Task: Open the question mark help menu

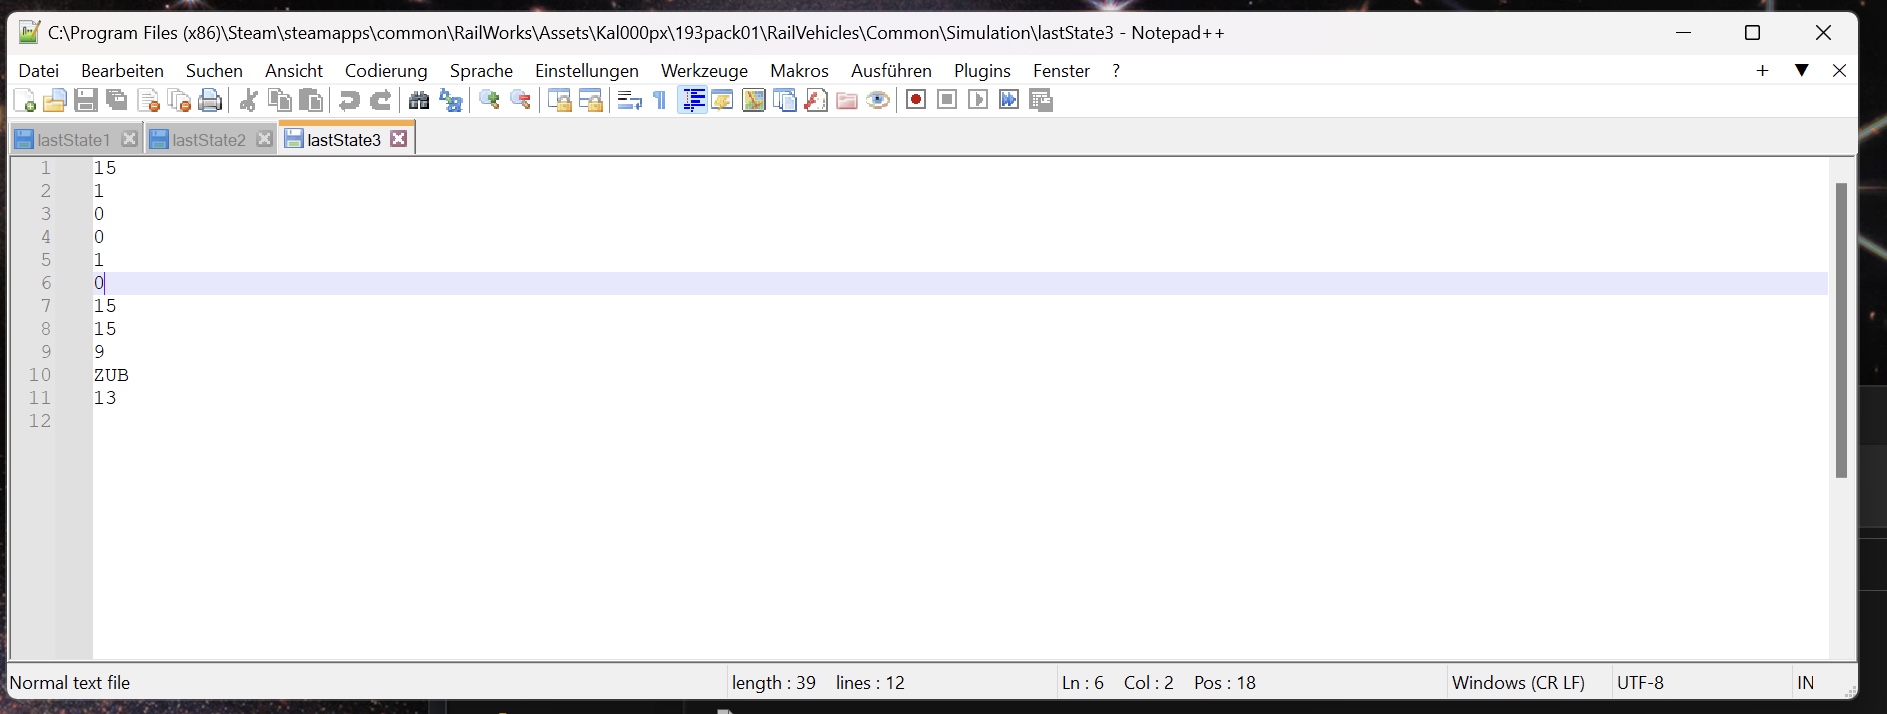Action: [x=1116, y=71]
